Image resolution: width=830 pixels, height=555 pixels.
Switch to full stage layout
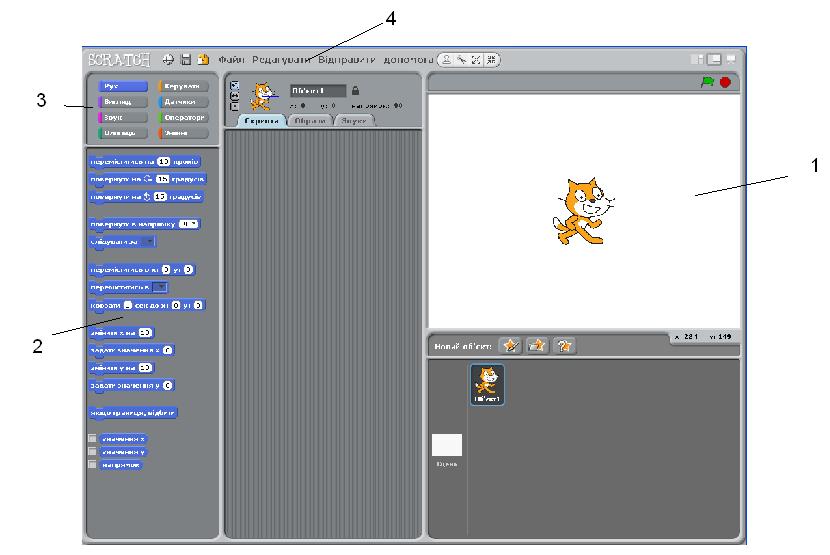[x=715, y=59]
